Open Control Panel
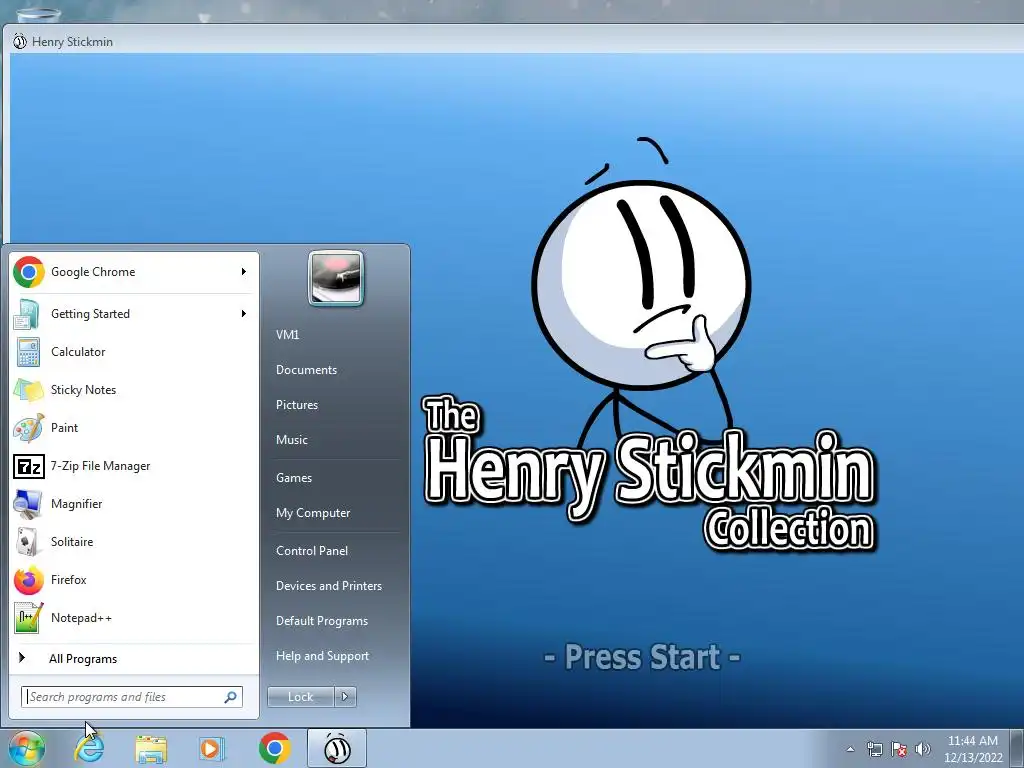The height and width of the screenshot is (768, 1024). pyautogui.click(x=312, y=551)
